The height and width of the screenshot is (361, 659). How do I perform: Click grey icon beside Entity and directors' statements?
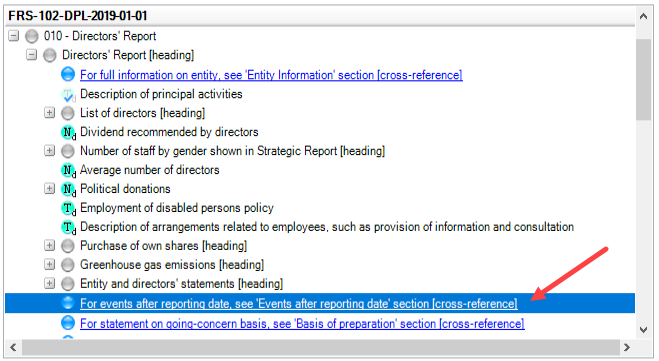pyautogui.click(x=68, y=284)
